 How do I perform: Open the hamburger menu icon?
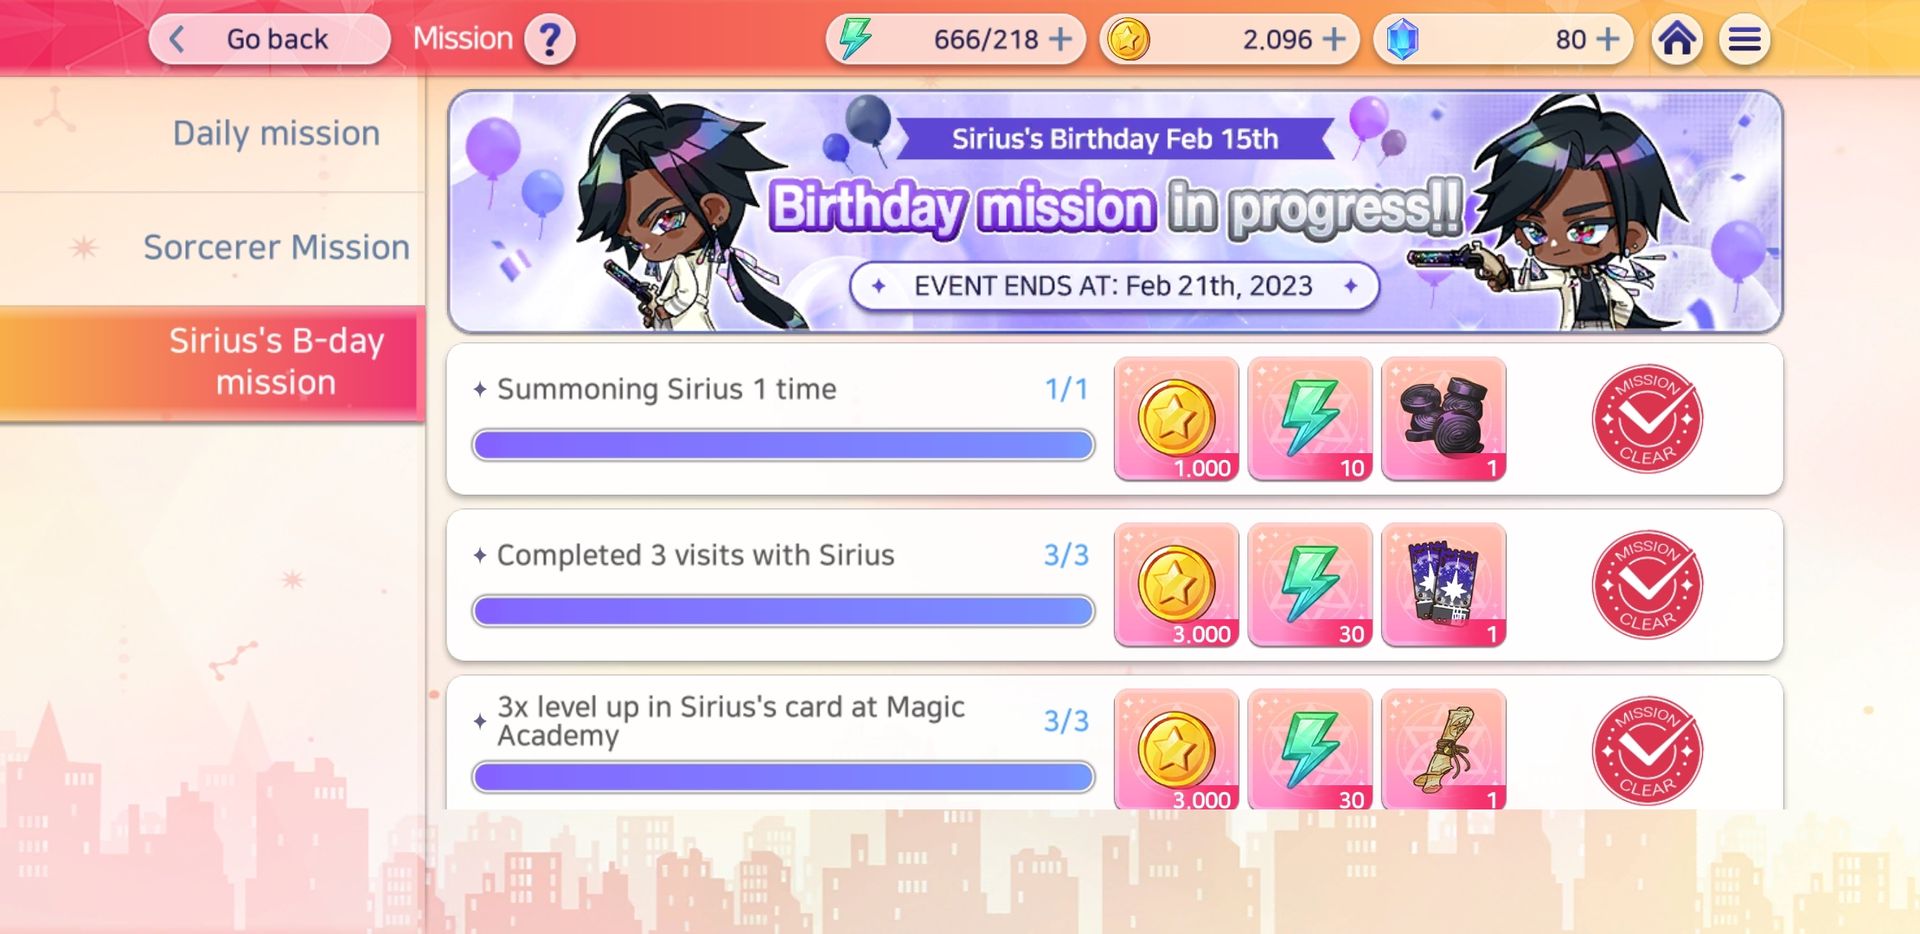[x=1744, y=40]
